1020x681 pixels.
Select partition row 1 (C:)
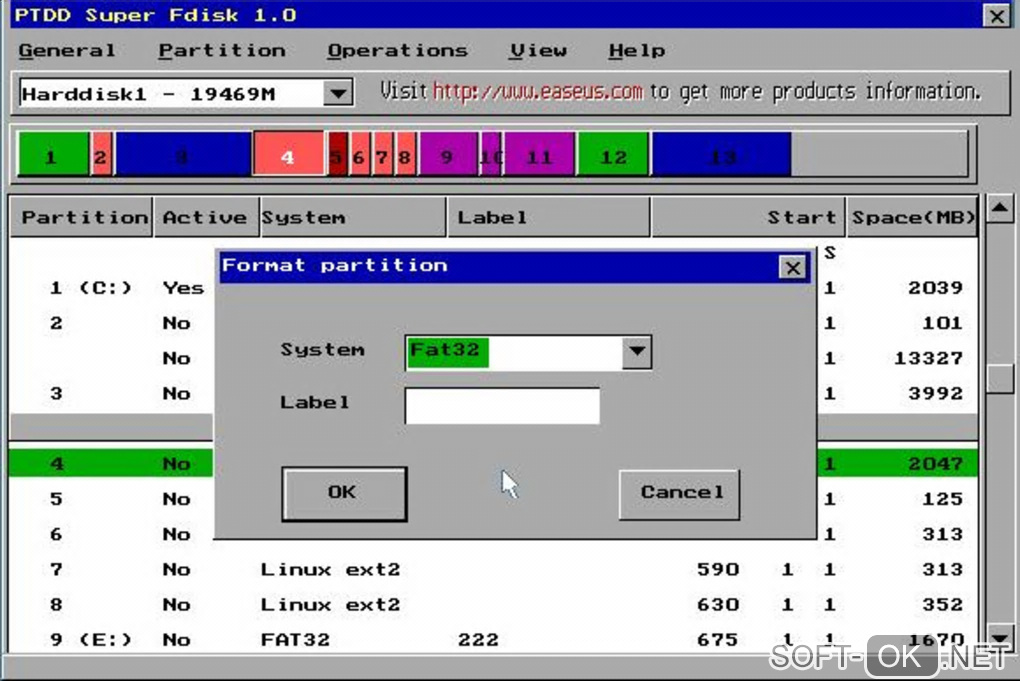(x=493, y=287)
